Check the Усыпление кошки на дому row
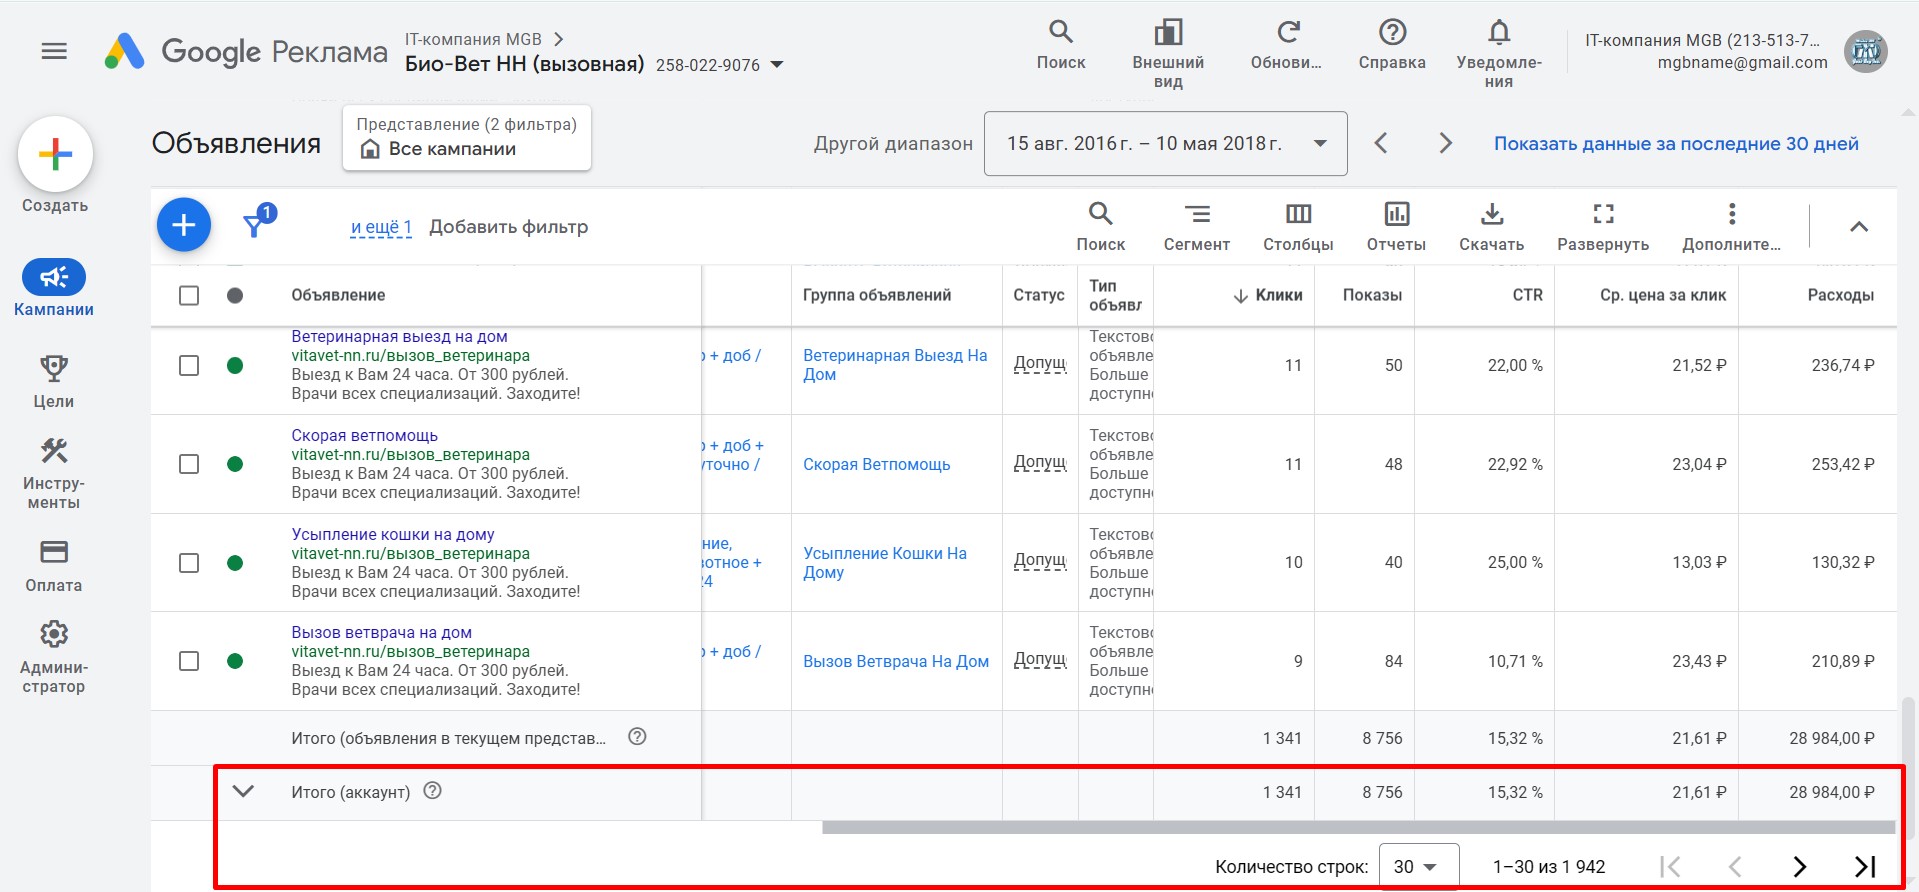Viewport: 1919px width, 892px height. pyautogui.click(x=189, y=563)
